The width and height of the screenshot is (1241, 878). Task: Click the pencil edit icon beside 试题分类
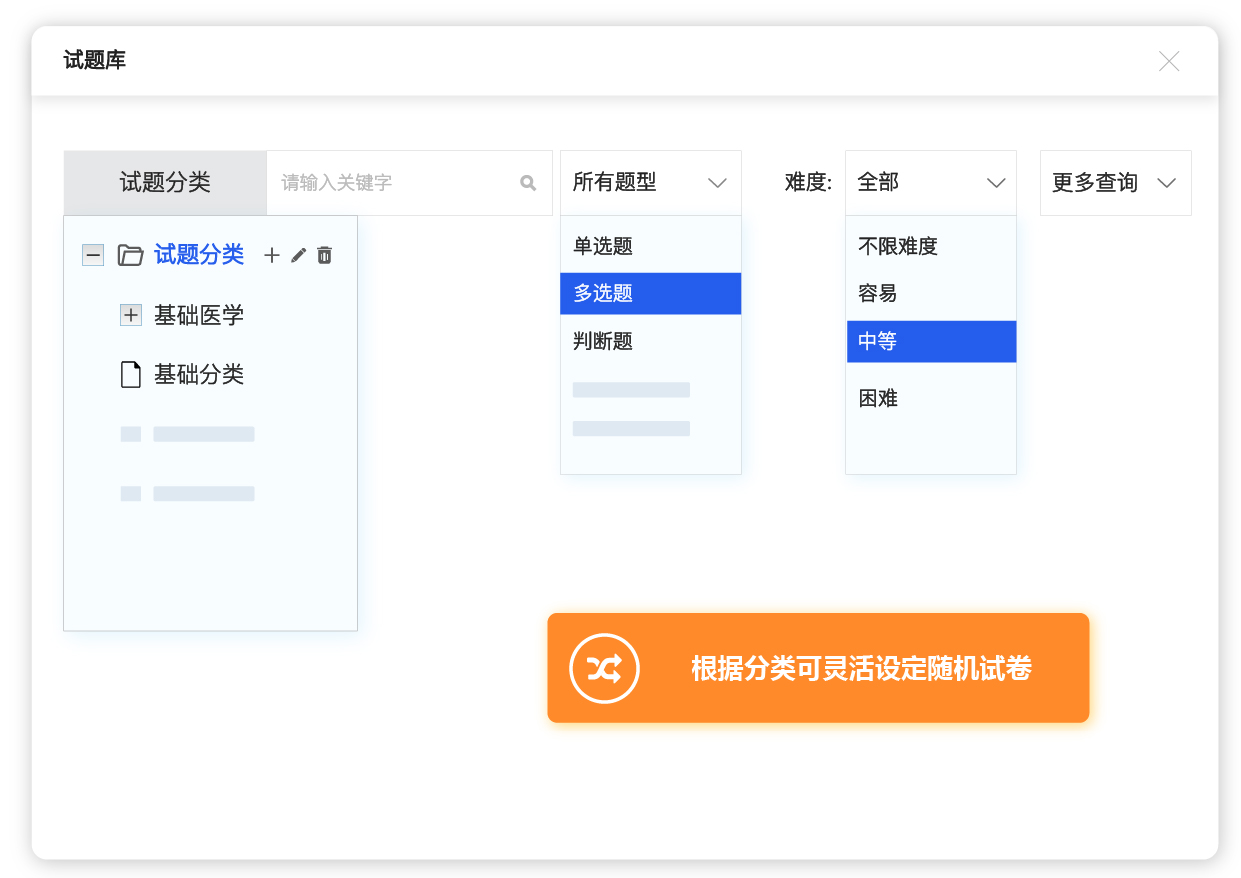point(298,256)
